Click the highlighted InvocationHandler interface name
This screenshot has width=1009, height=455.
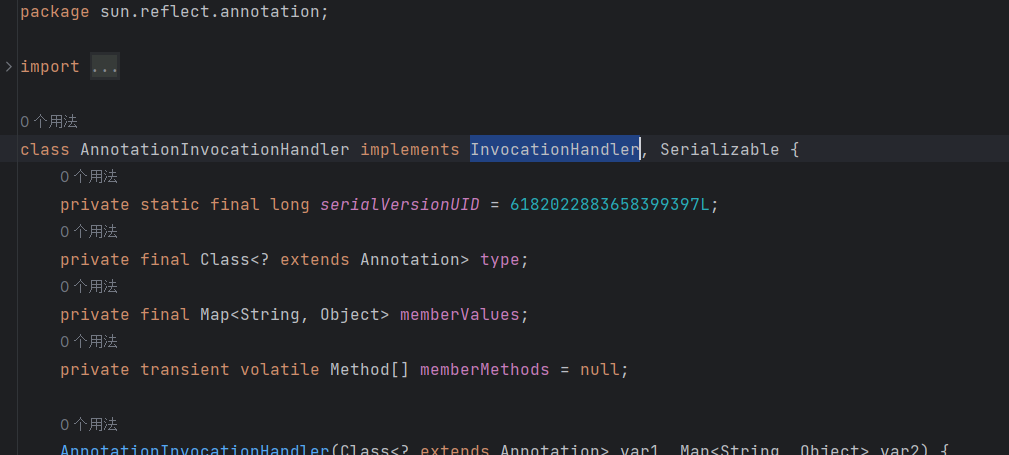click(555, 149)
